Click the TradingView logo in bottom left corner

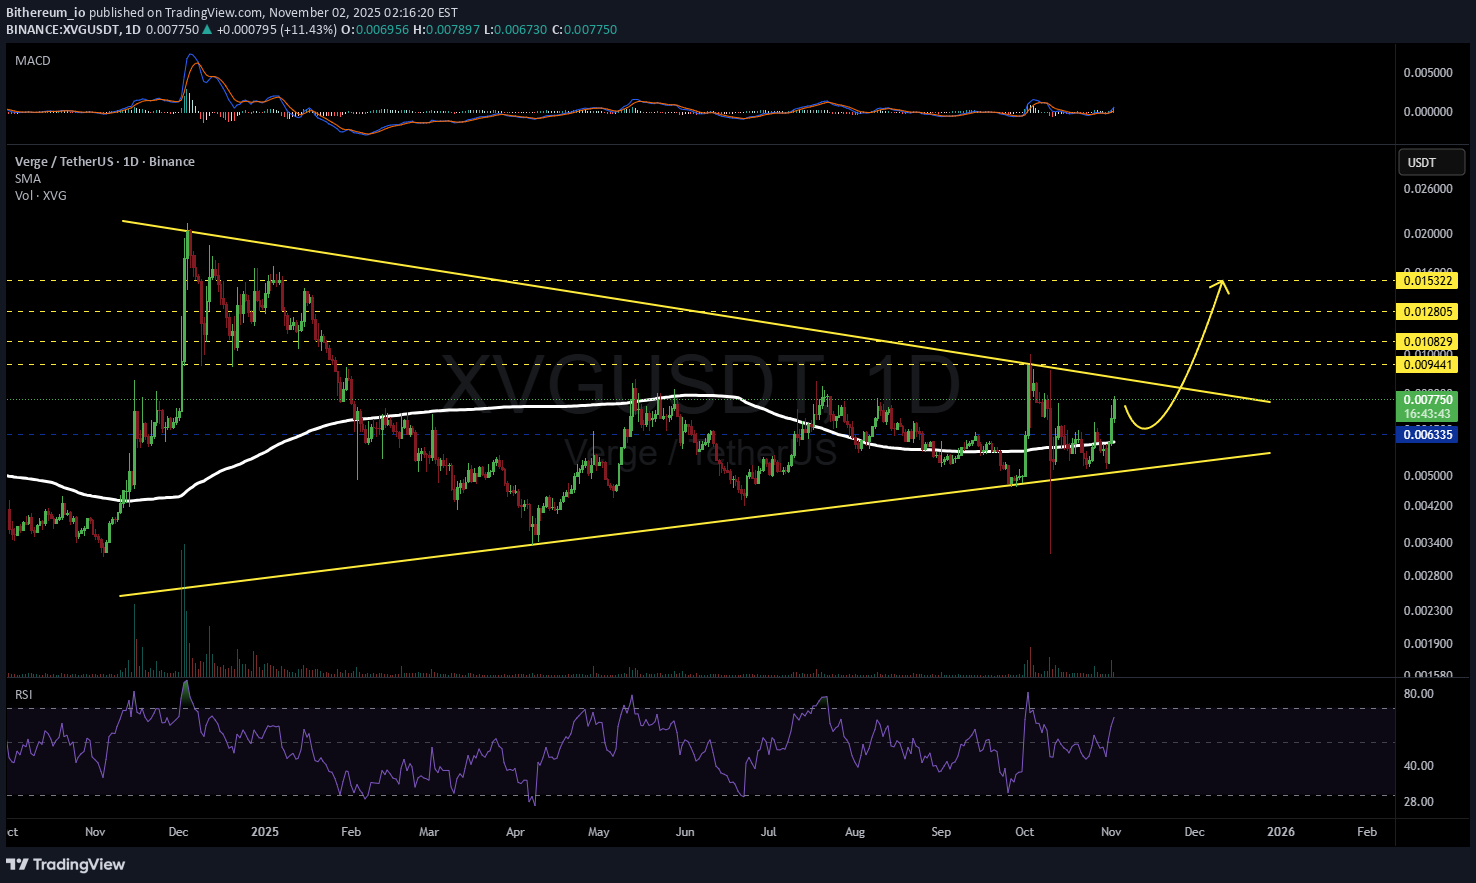[x=64, y=864]
